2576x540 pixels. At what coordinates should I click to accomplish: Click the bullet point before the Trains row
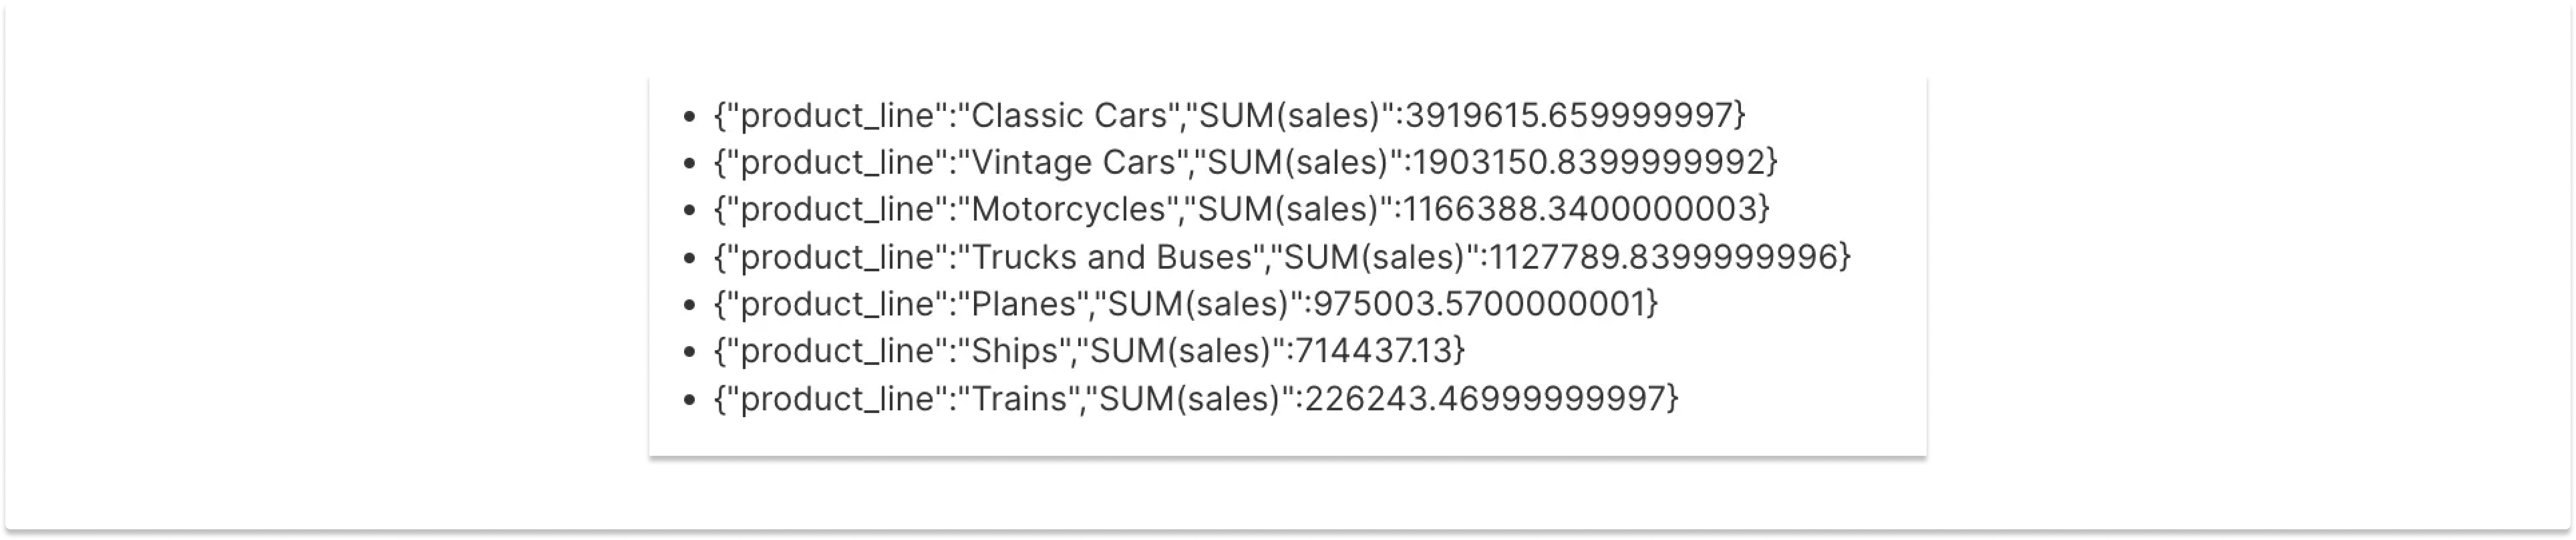tap(688, 400)
